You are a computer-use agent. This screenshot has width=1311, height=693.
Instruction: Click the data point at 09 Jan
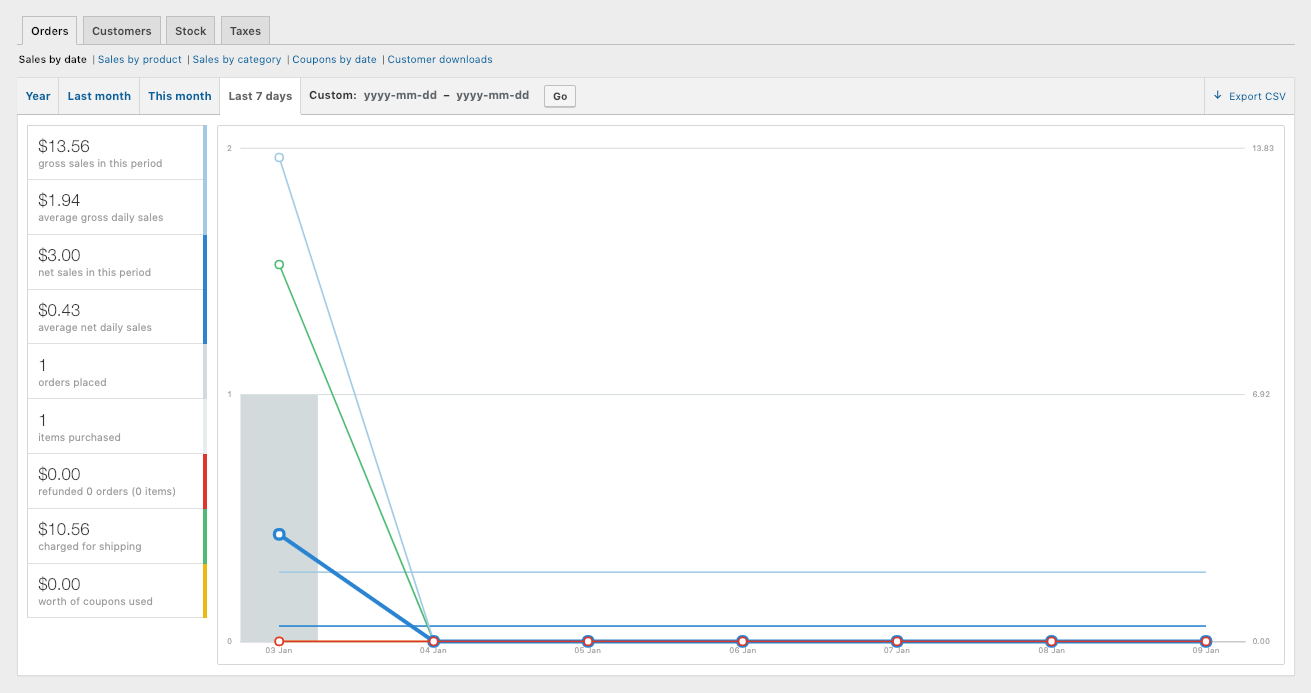click(1206, 641)
